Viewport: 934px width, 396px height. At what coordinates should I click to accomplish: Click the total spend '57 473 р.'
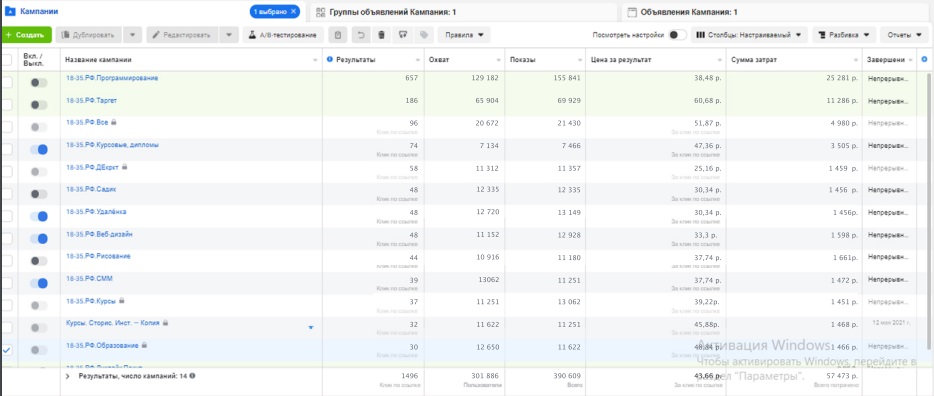click(x=841, y=376)
